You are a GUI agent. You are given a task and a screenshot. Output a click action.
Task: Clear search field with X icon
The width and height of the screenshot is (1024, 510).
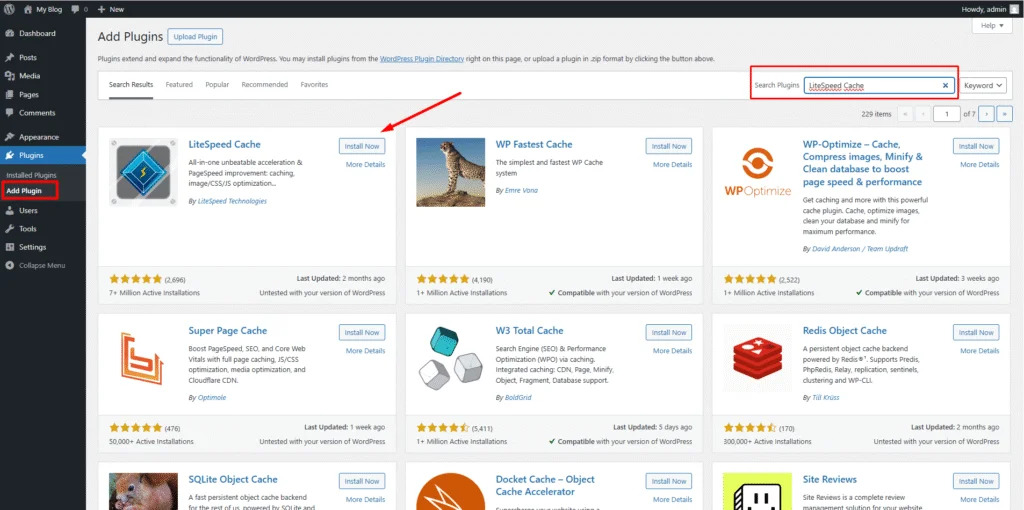coord(945,86)
